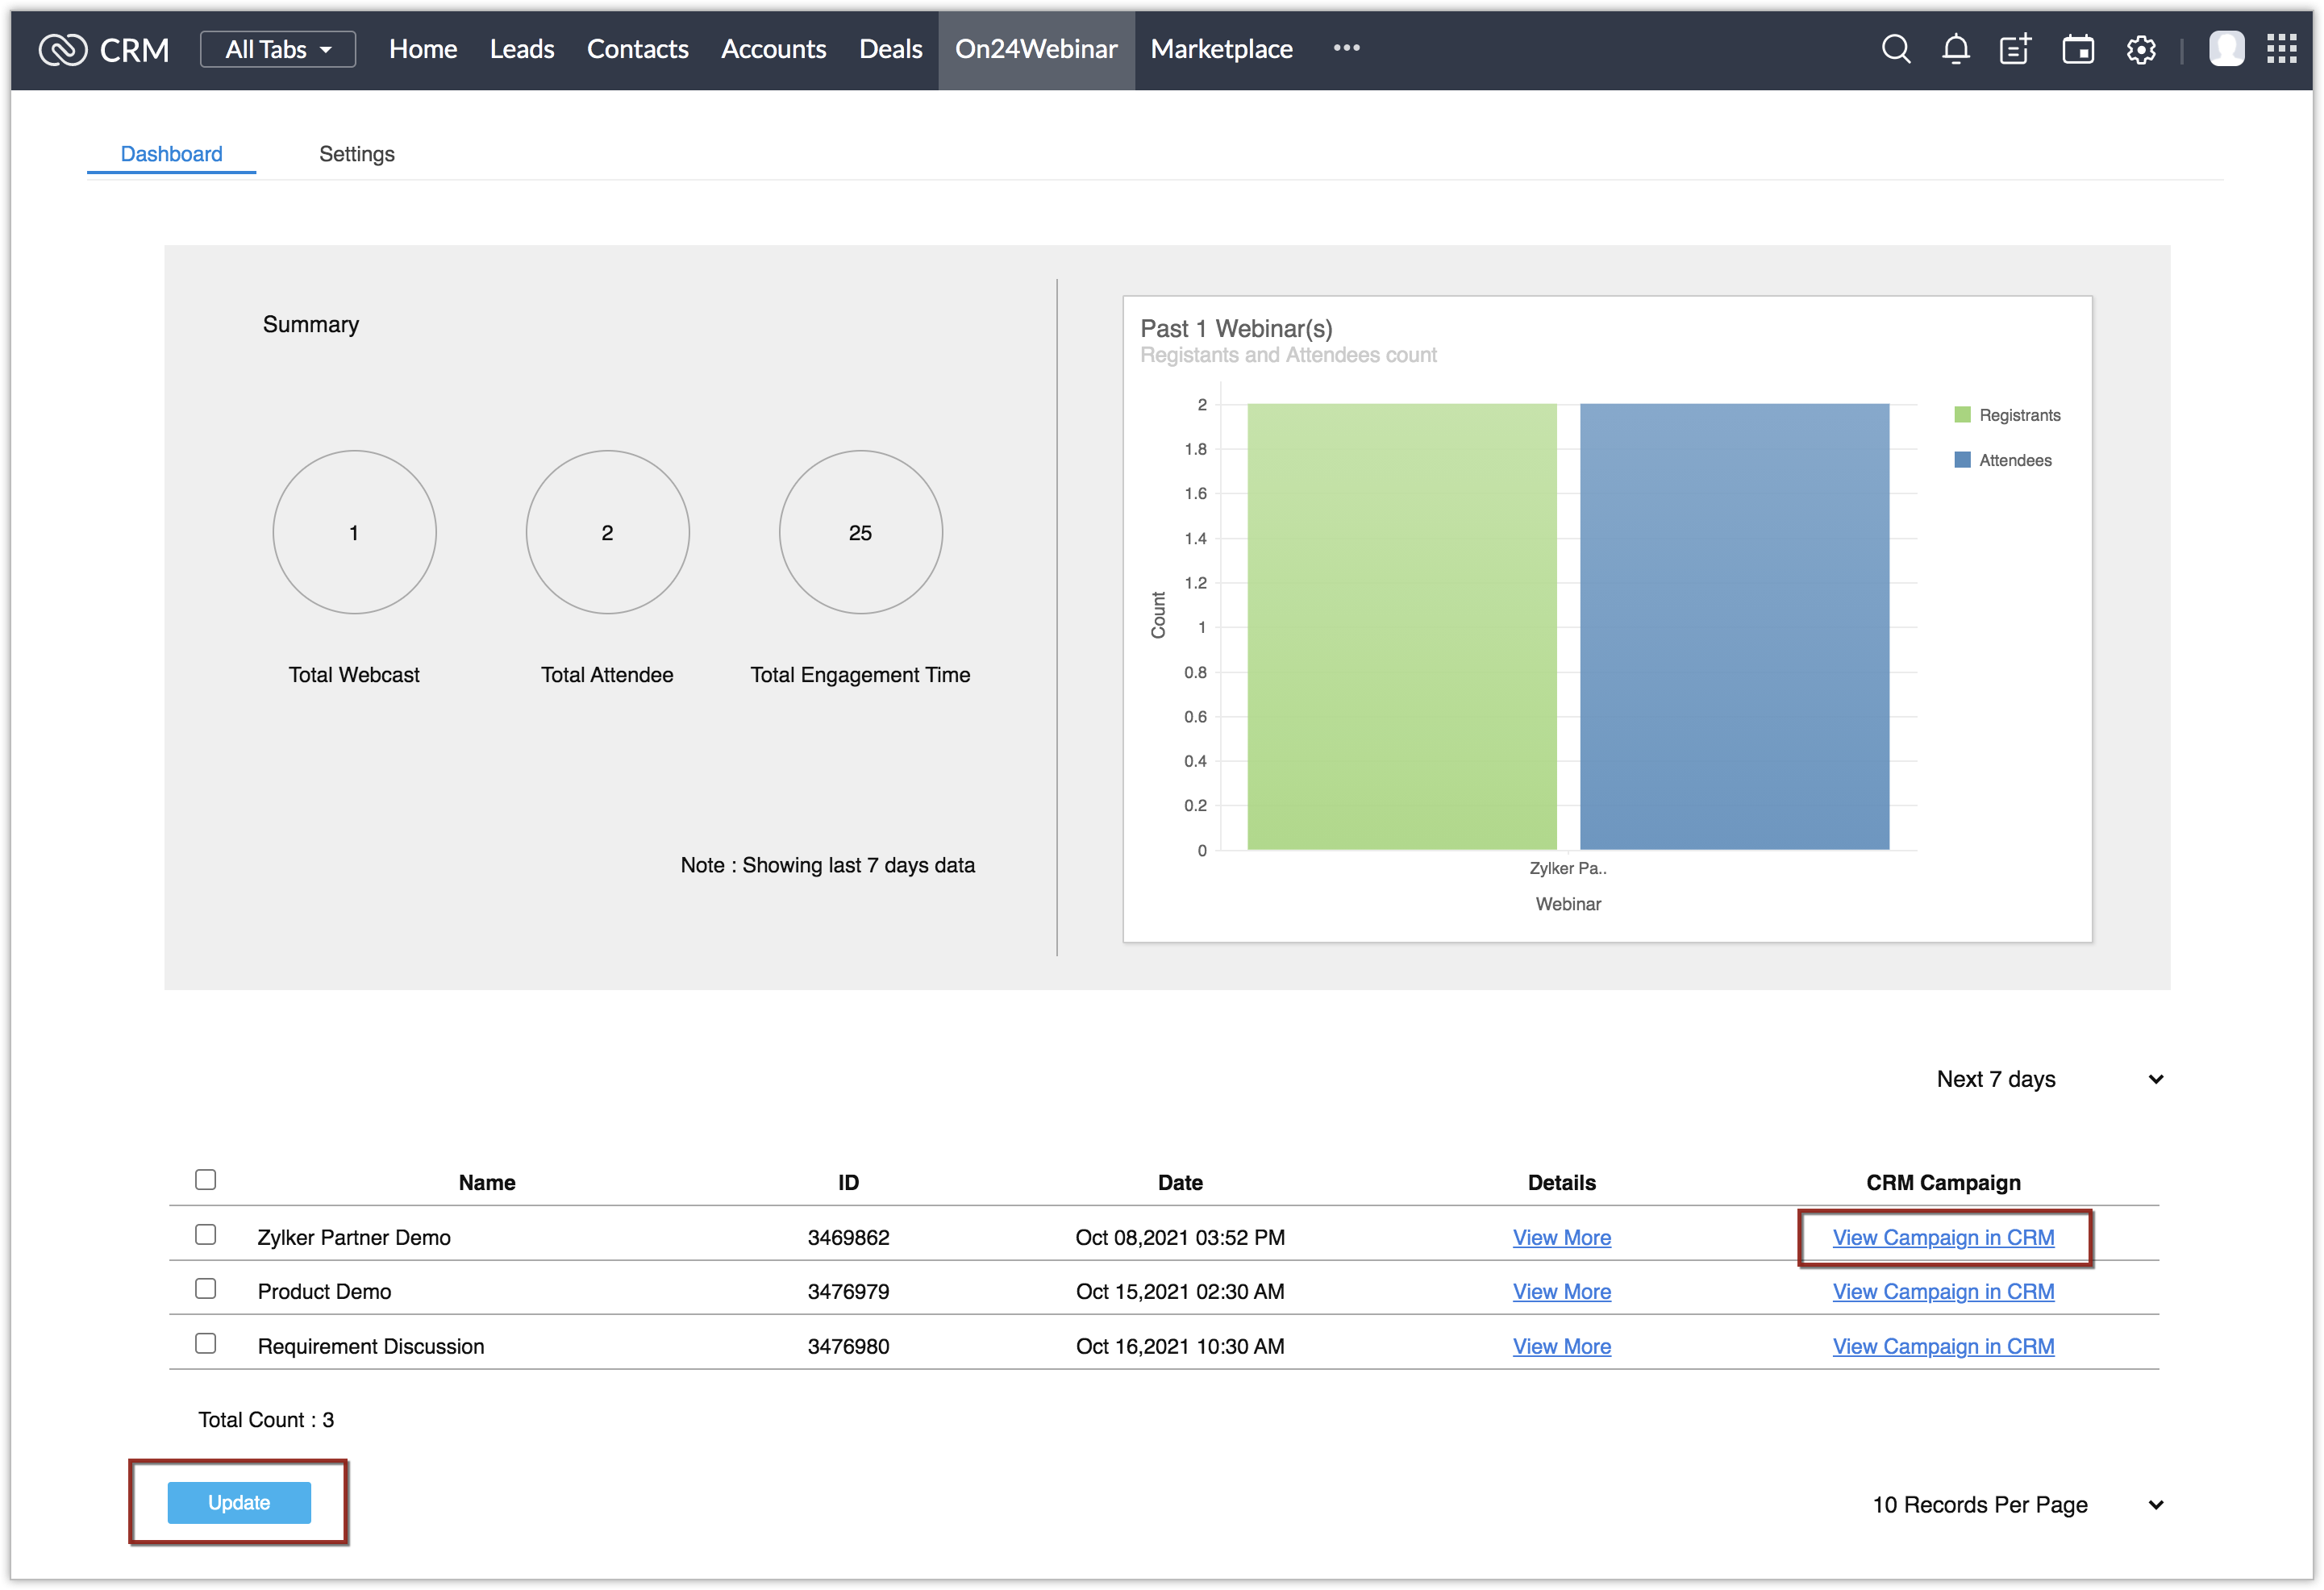This screenshot has width=2324, height=1590.
Task: Click the create new record icon
Action: click(2015, 49)
